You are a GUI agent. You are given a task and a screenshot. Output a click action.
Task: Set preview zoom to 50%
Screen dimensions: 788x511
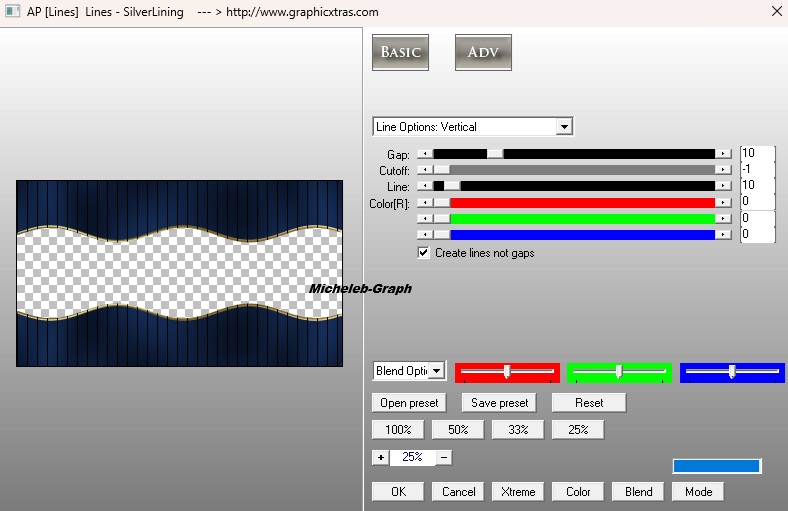pyautogui.click(x=458, y=429)
